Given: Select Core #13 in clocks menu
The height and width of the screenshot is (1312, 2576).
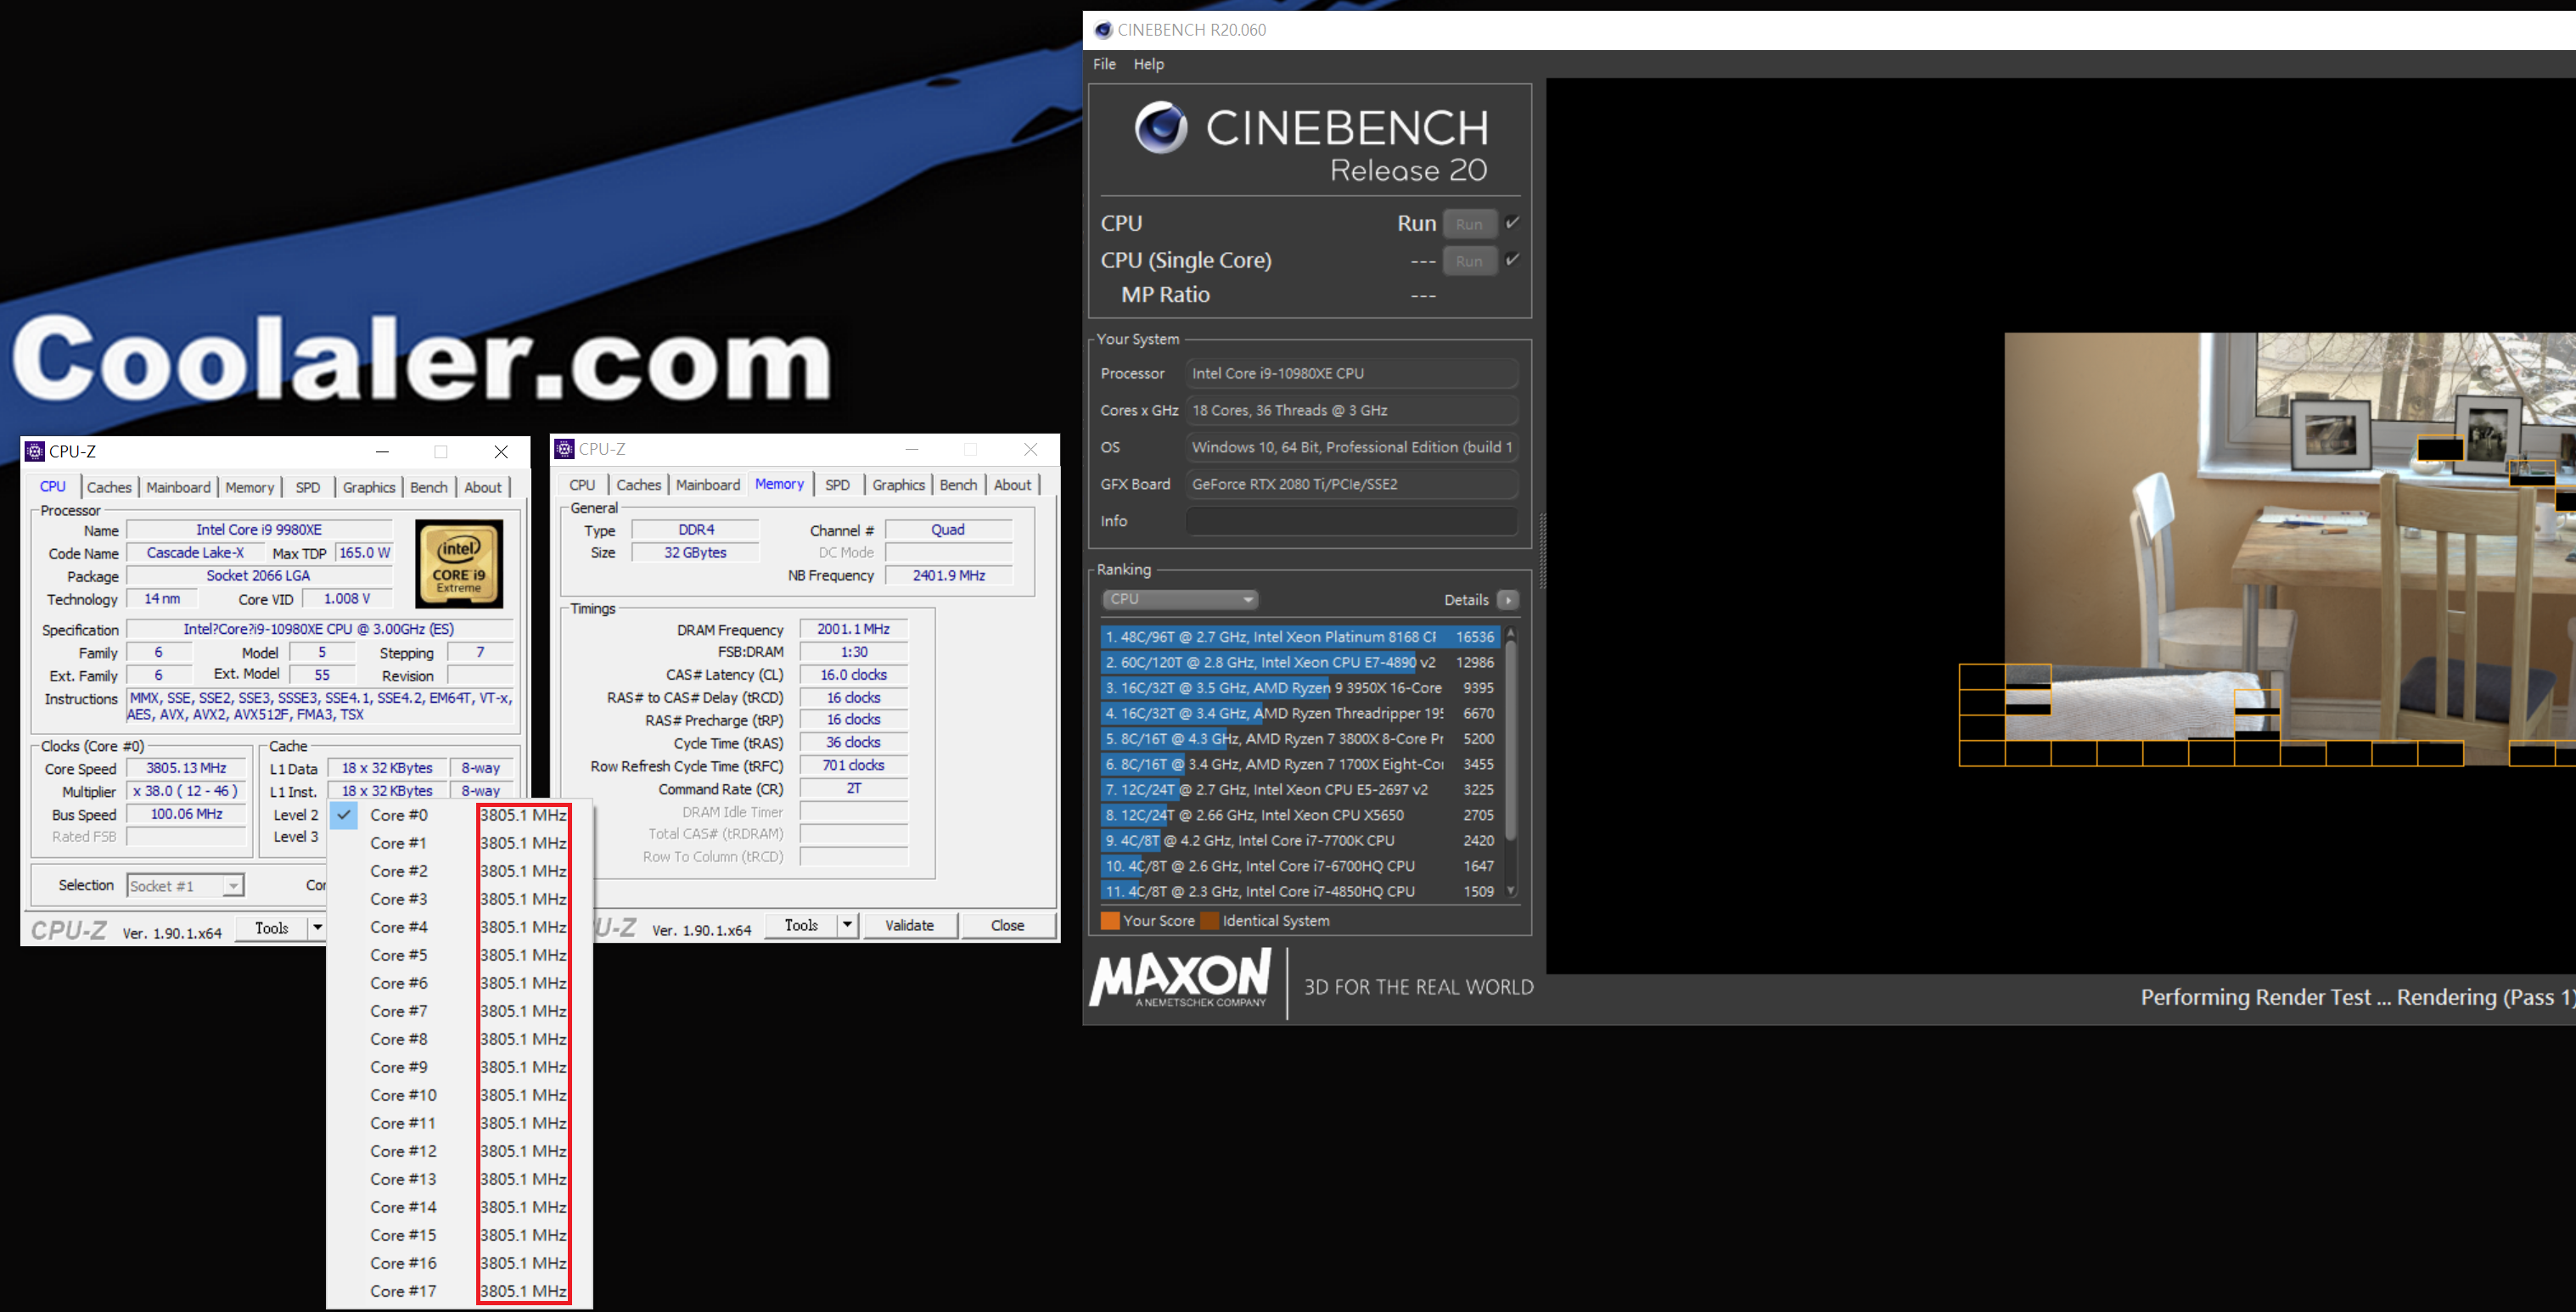Looking at the screenshot, I should [460, 1179].
